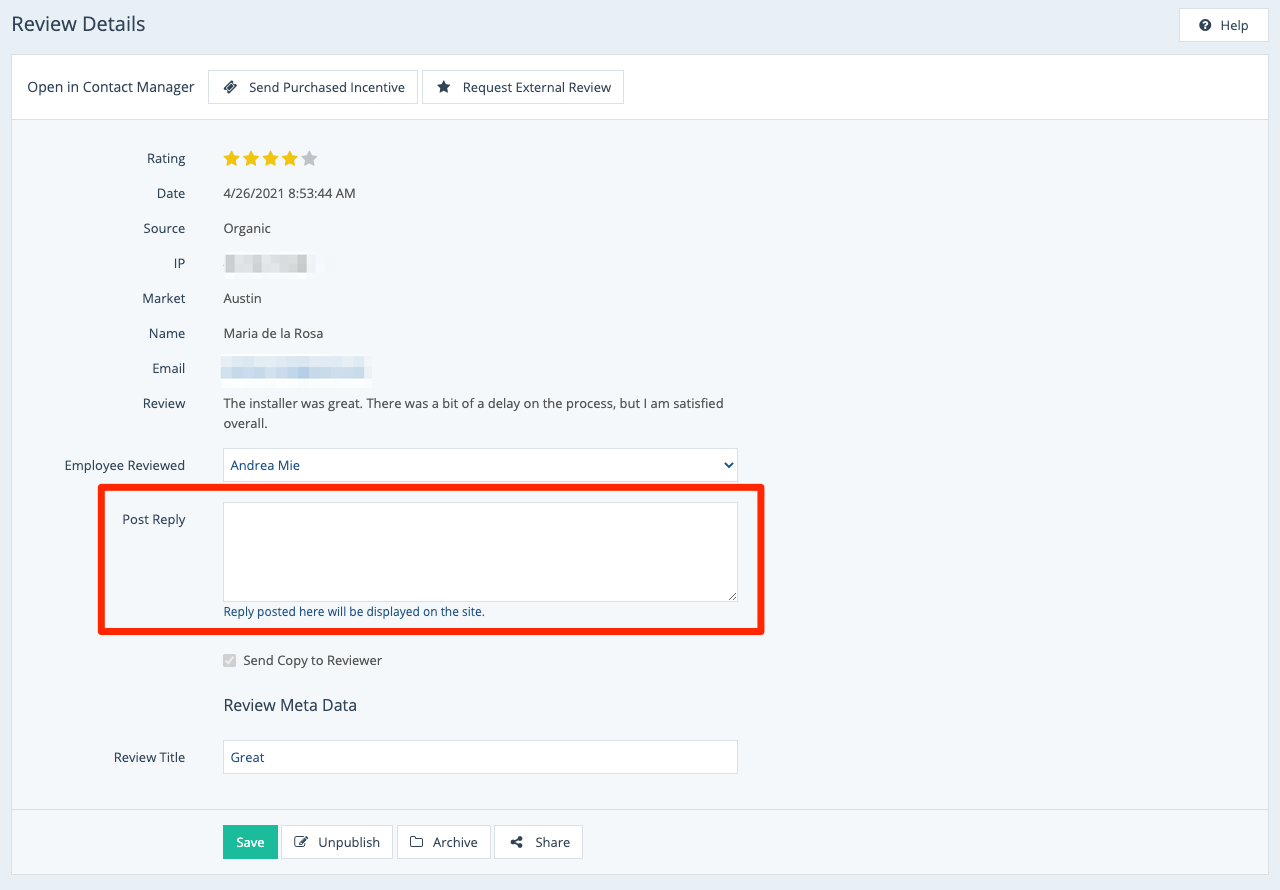The image size is (1280, 890).
Task: Toggle the Send Copy to Reviewer checkbox
Action: (230, 660)
